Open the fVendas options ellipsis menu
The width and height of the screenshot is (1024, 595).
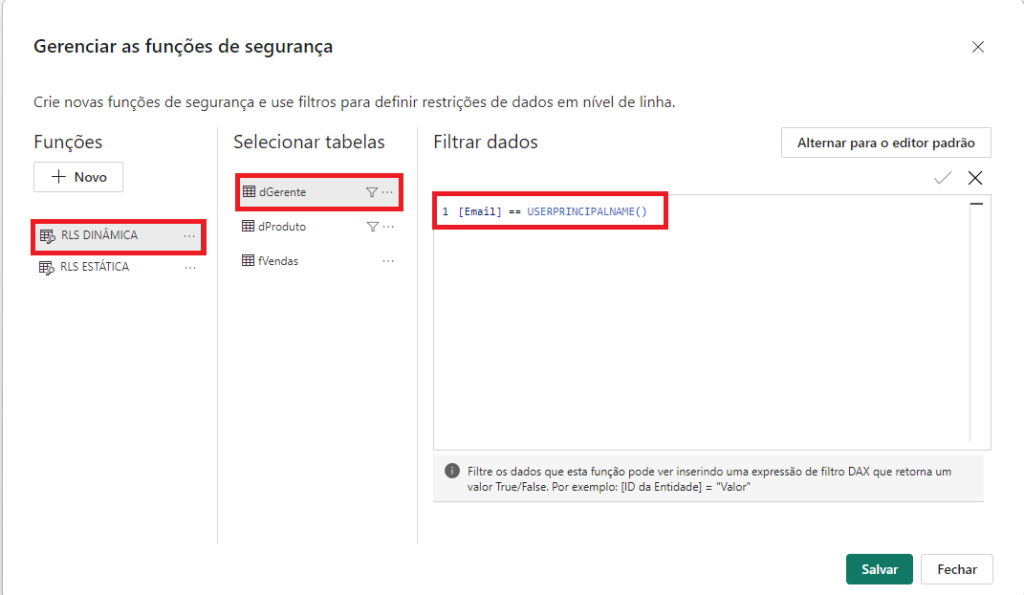[386, 260]
